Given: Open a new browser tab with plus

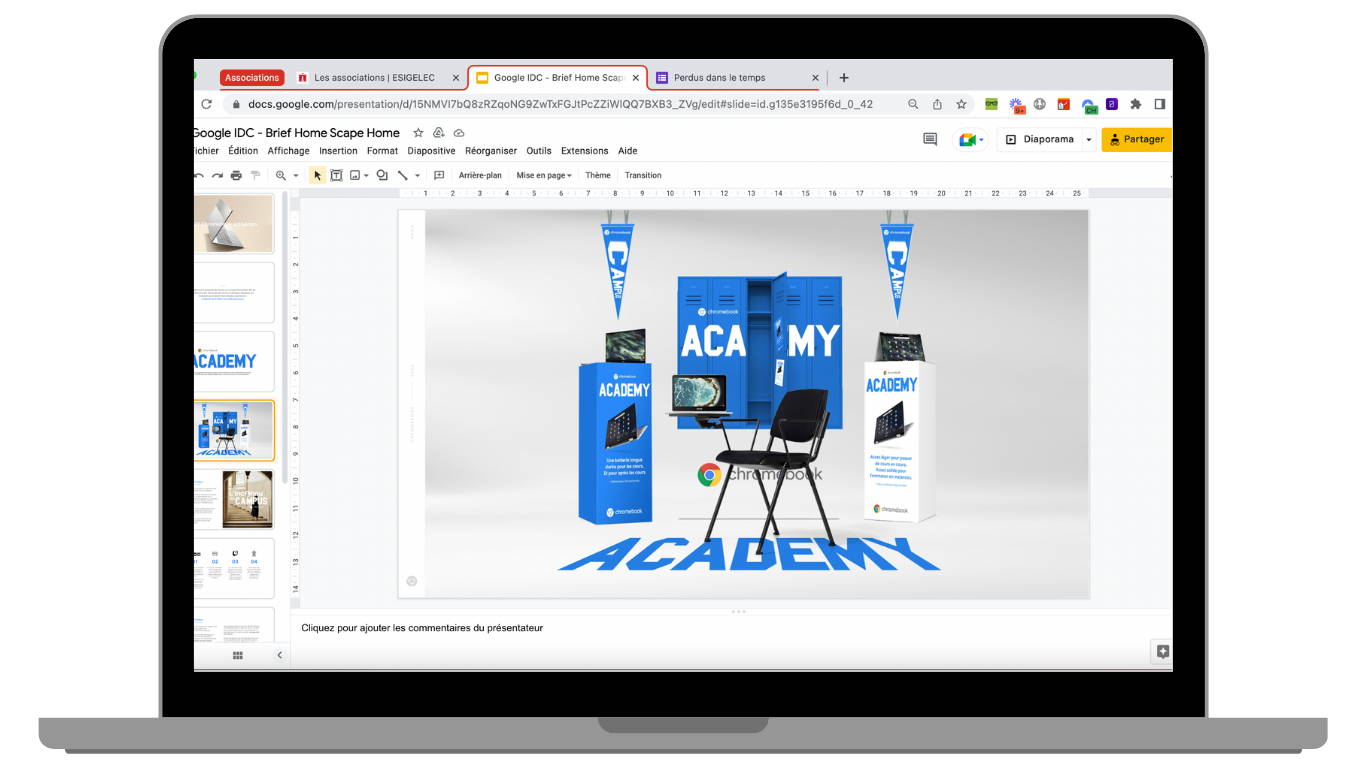Looking at the screenshot, I should point(844,77).
